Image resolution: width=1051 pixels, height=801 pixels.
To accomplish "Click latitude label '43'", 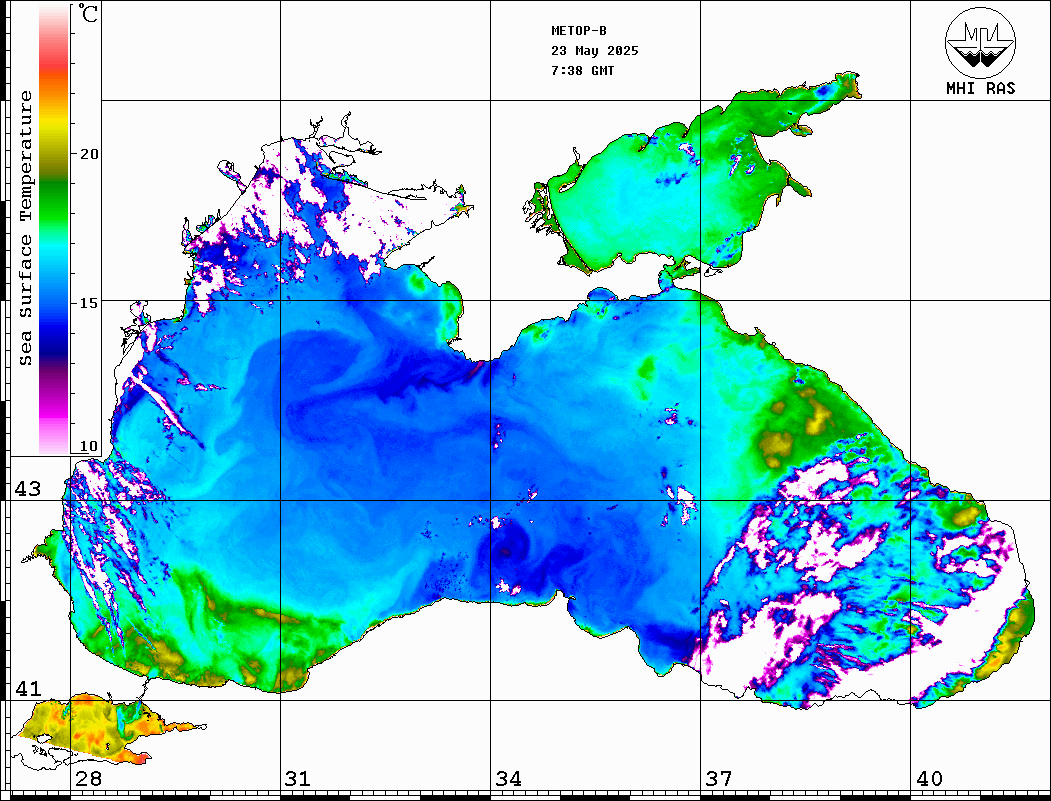I will point(28,489).
